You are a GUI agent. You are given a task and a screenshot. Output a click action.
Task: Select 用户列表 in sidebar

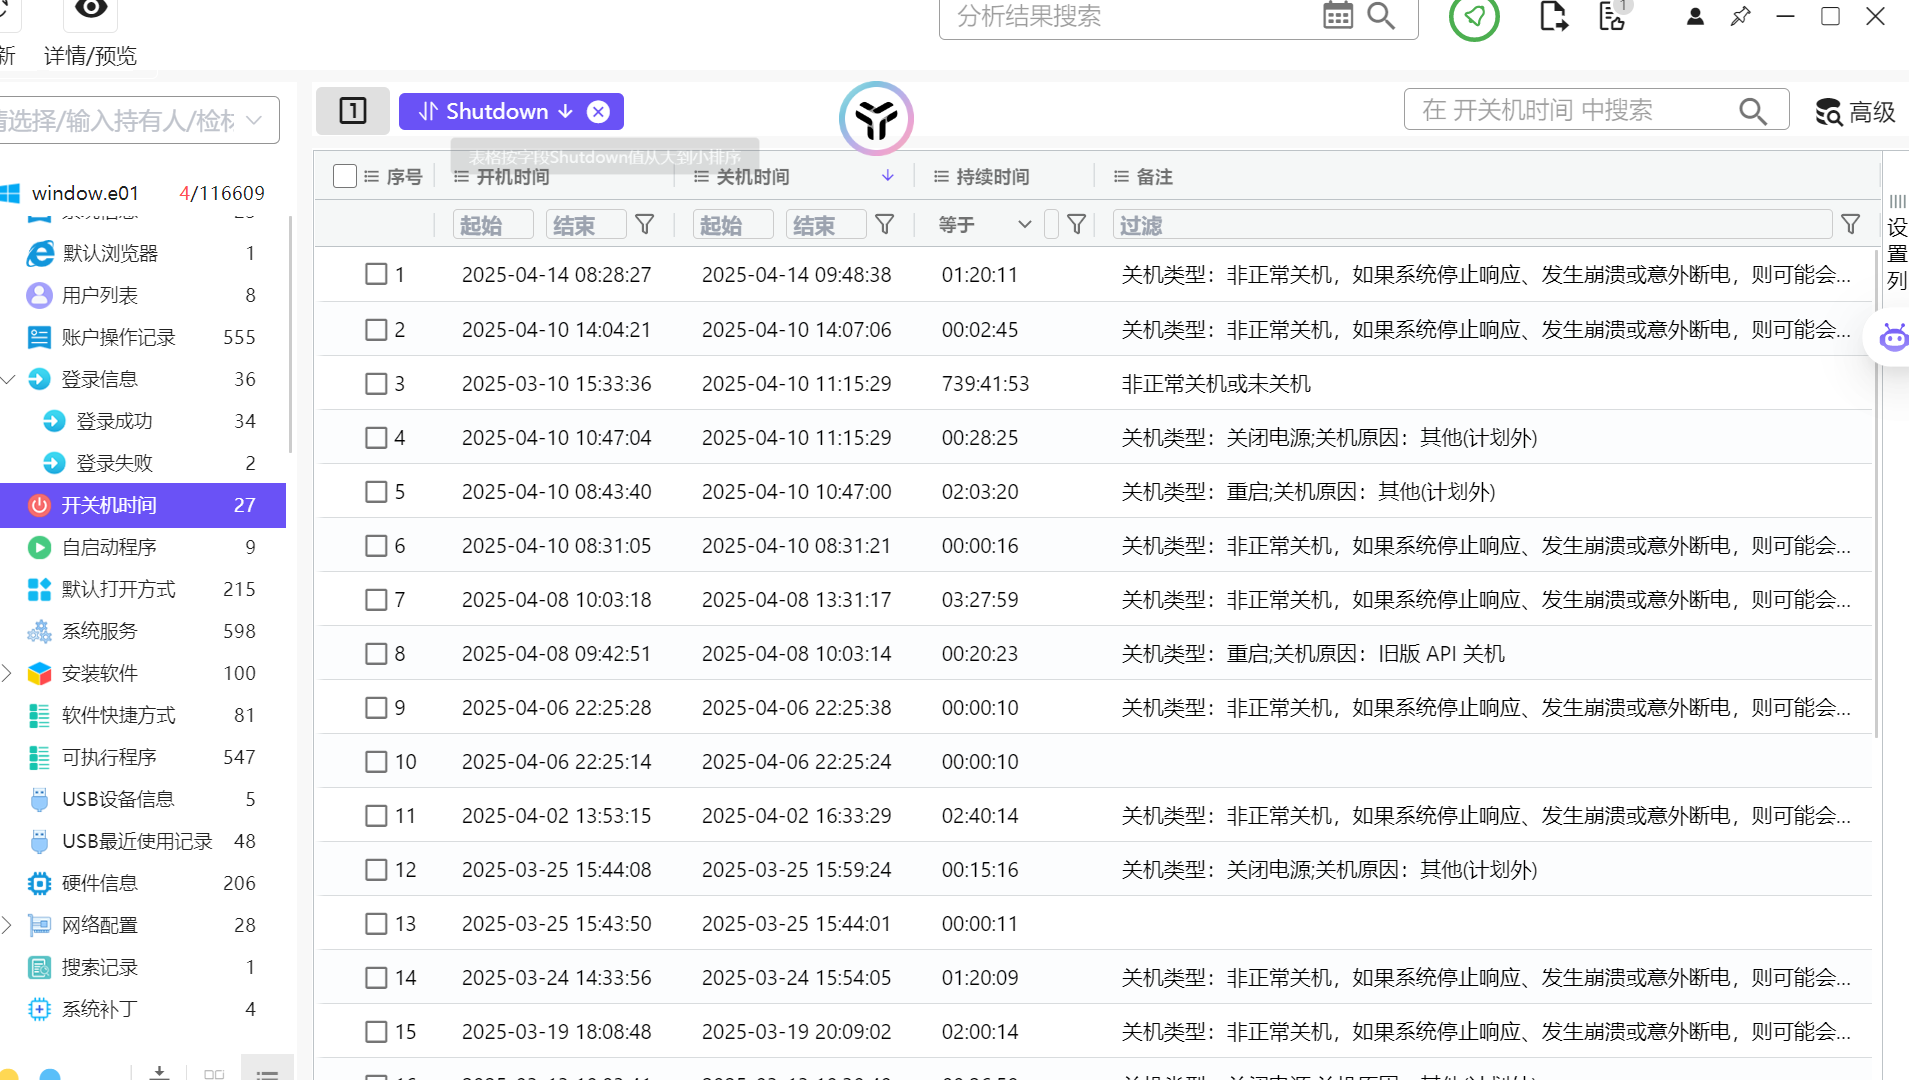[143, 296]
